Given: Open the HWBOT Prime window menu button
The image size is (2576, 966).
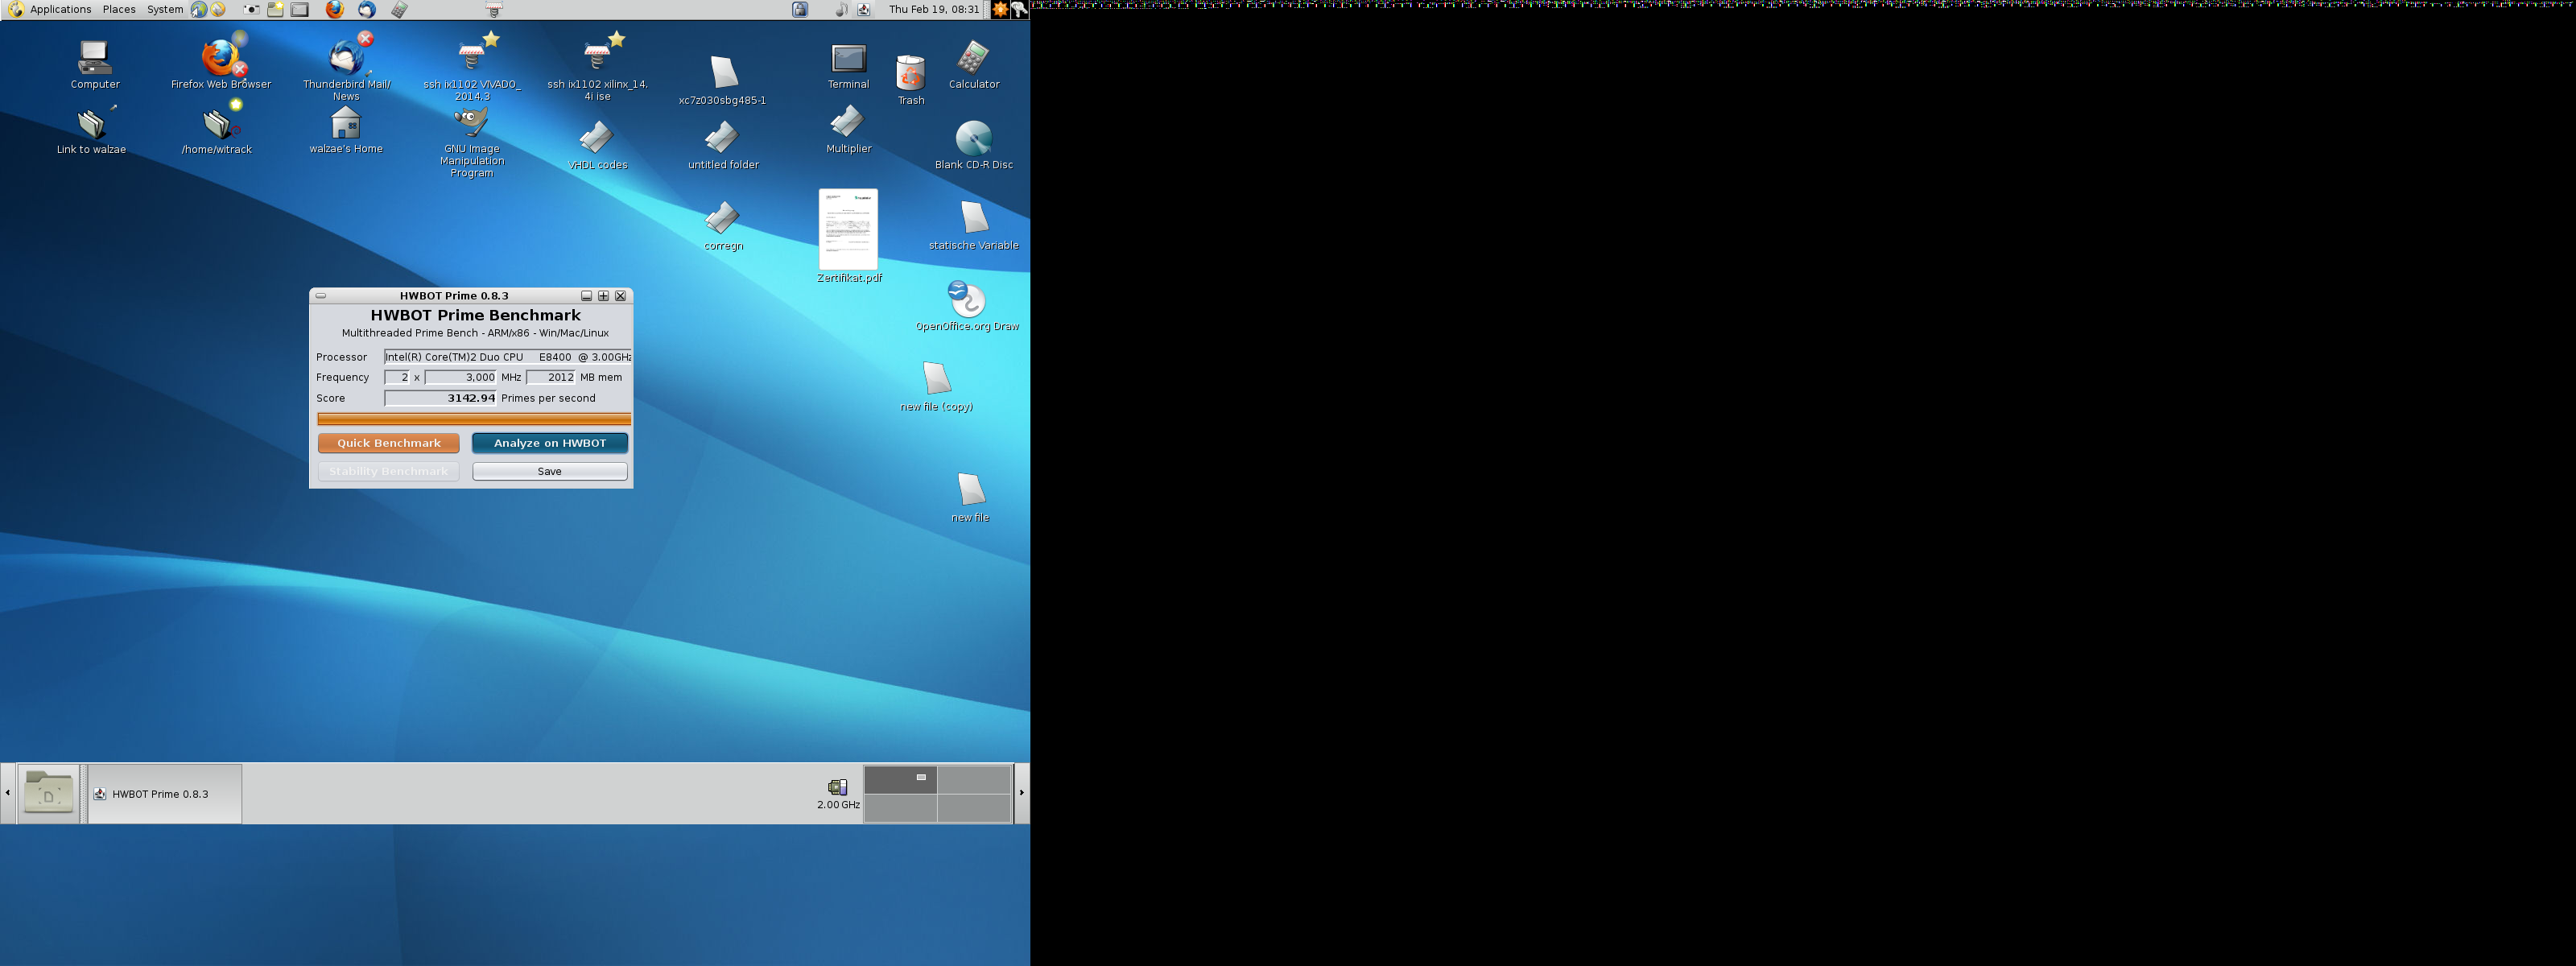Looking at the screenshot, I should point(321,296).
